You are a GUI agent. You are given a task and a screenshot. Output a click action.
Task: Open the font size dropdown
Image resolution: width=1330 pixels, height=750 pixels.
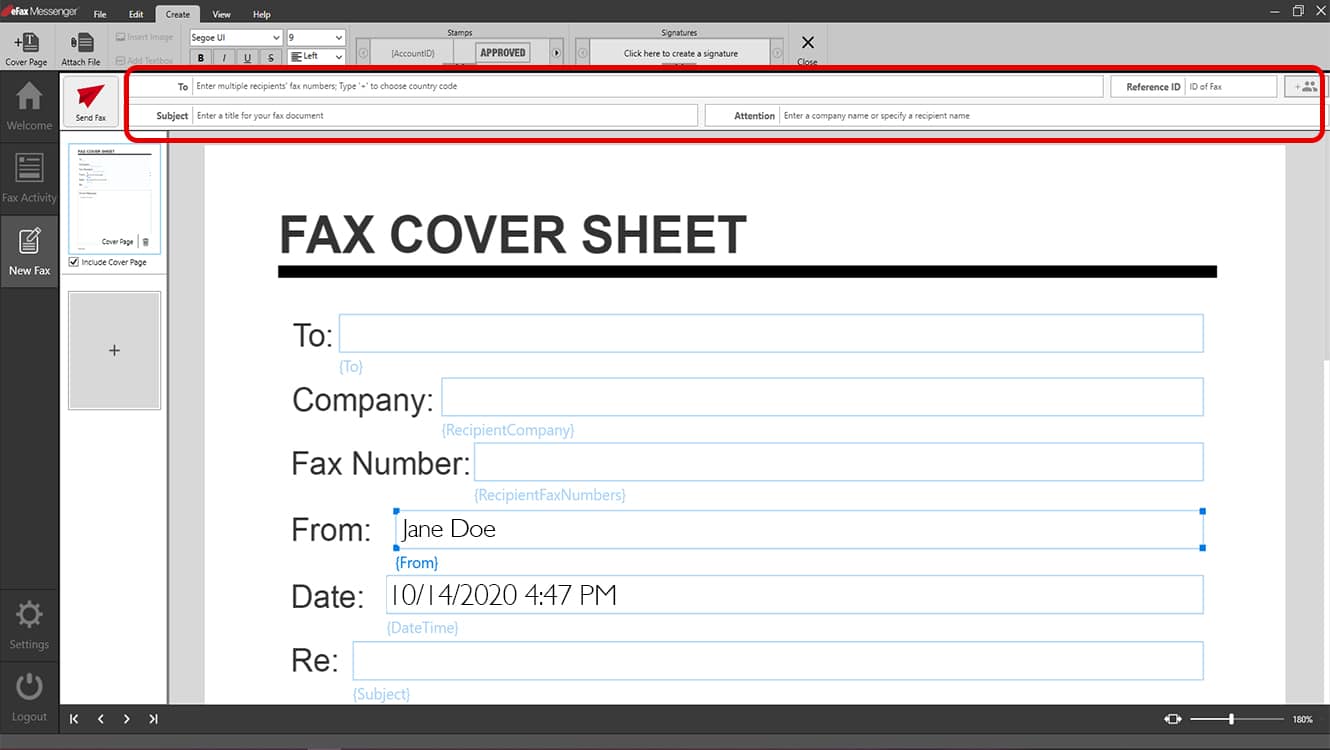(x=316, y=36)
